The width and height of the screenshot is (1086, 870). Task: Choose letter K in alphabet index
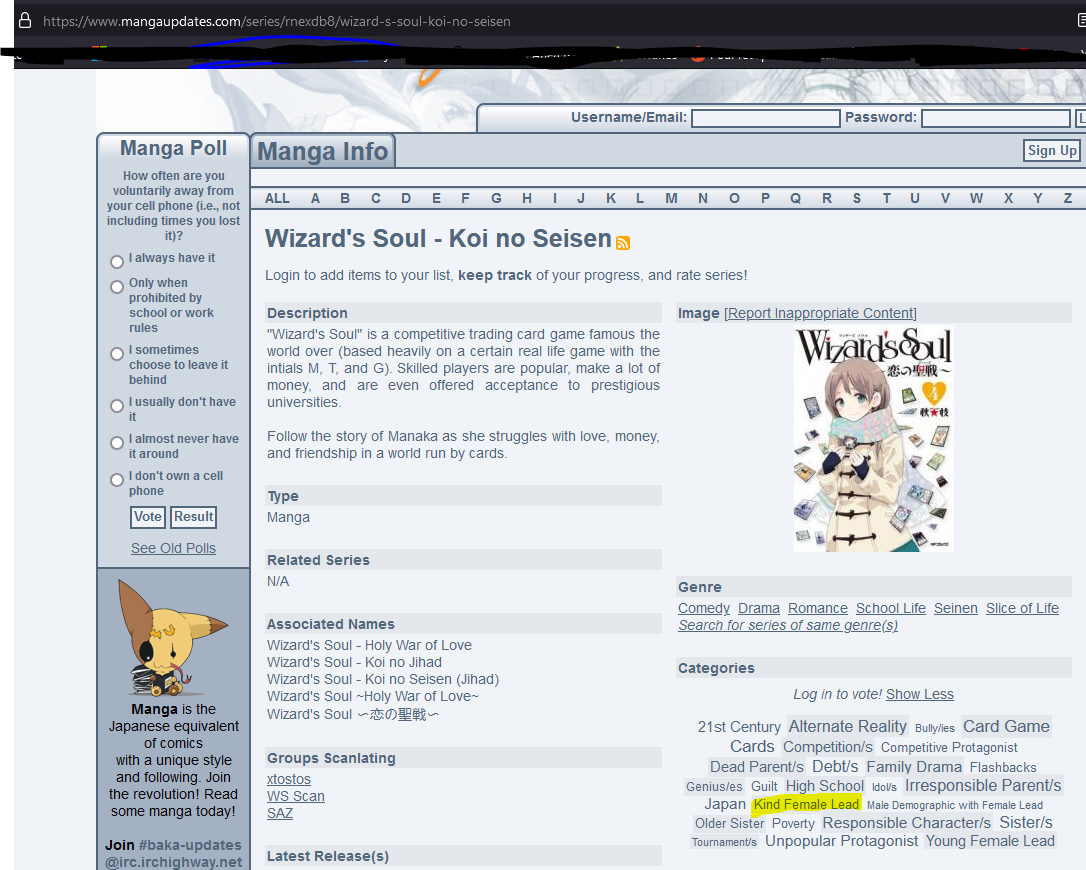pos(611,199)
